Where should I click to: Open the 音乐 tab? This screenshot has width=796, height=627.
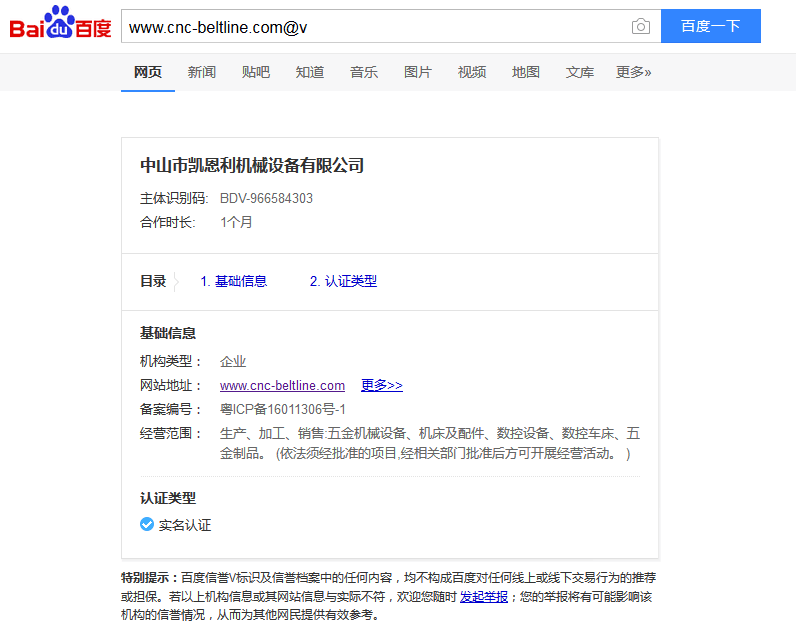[x=364, y=72]
